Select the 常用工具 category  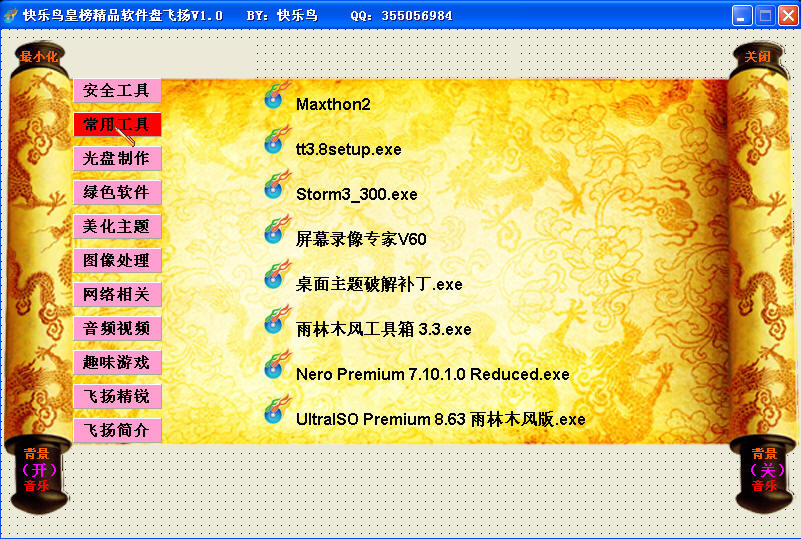(x=117, y=125)
